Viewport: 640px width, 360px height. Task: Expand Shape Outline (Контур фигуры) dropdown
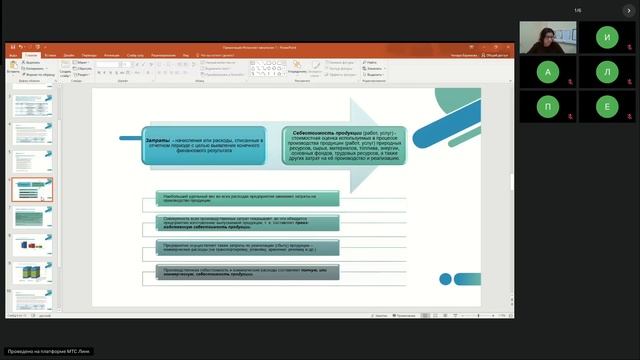[x=340, y=69]
